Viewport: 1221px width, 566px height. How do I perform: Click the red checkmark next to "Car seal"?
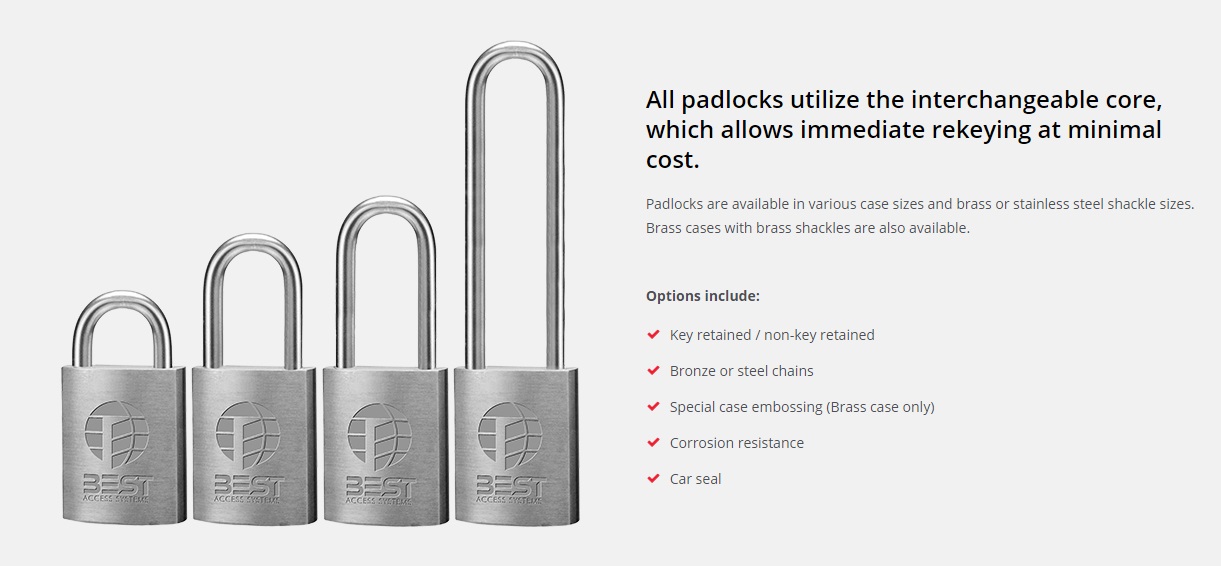(653, 479)
